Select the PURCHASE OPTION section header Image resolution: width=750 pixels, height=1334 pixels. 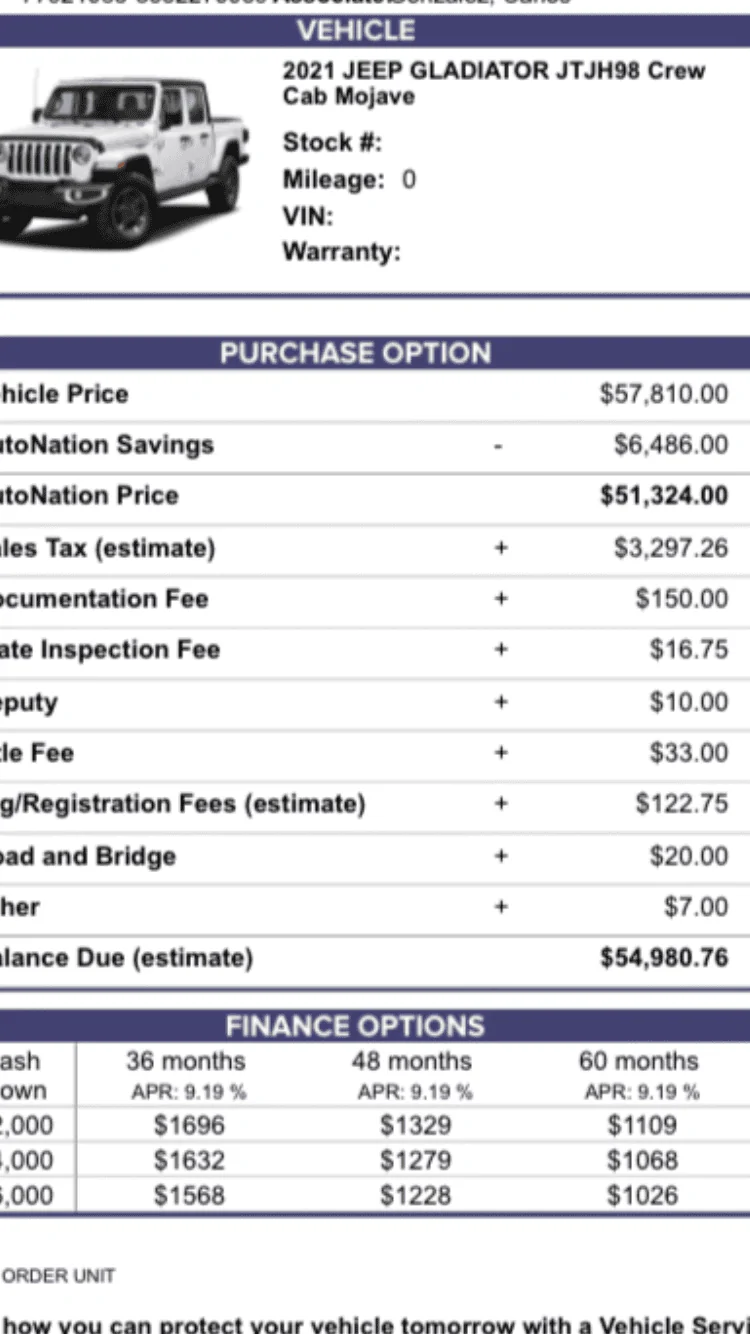(356, 353)
